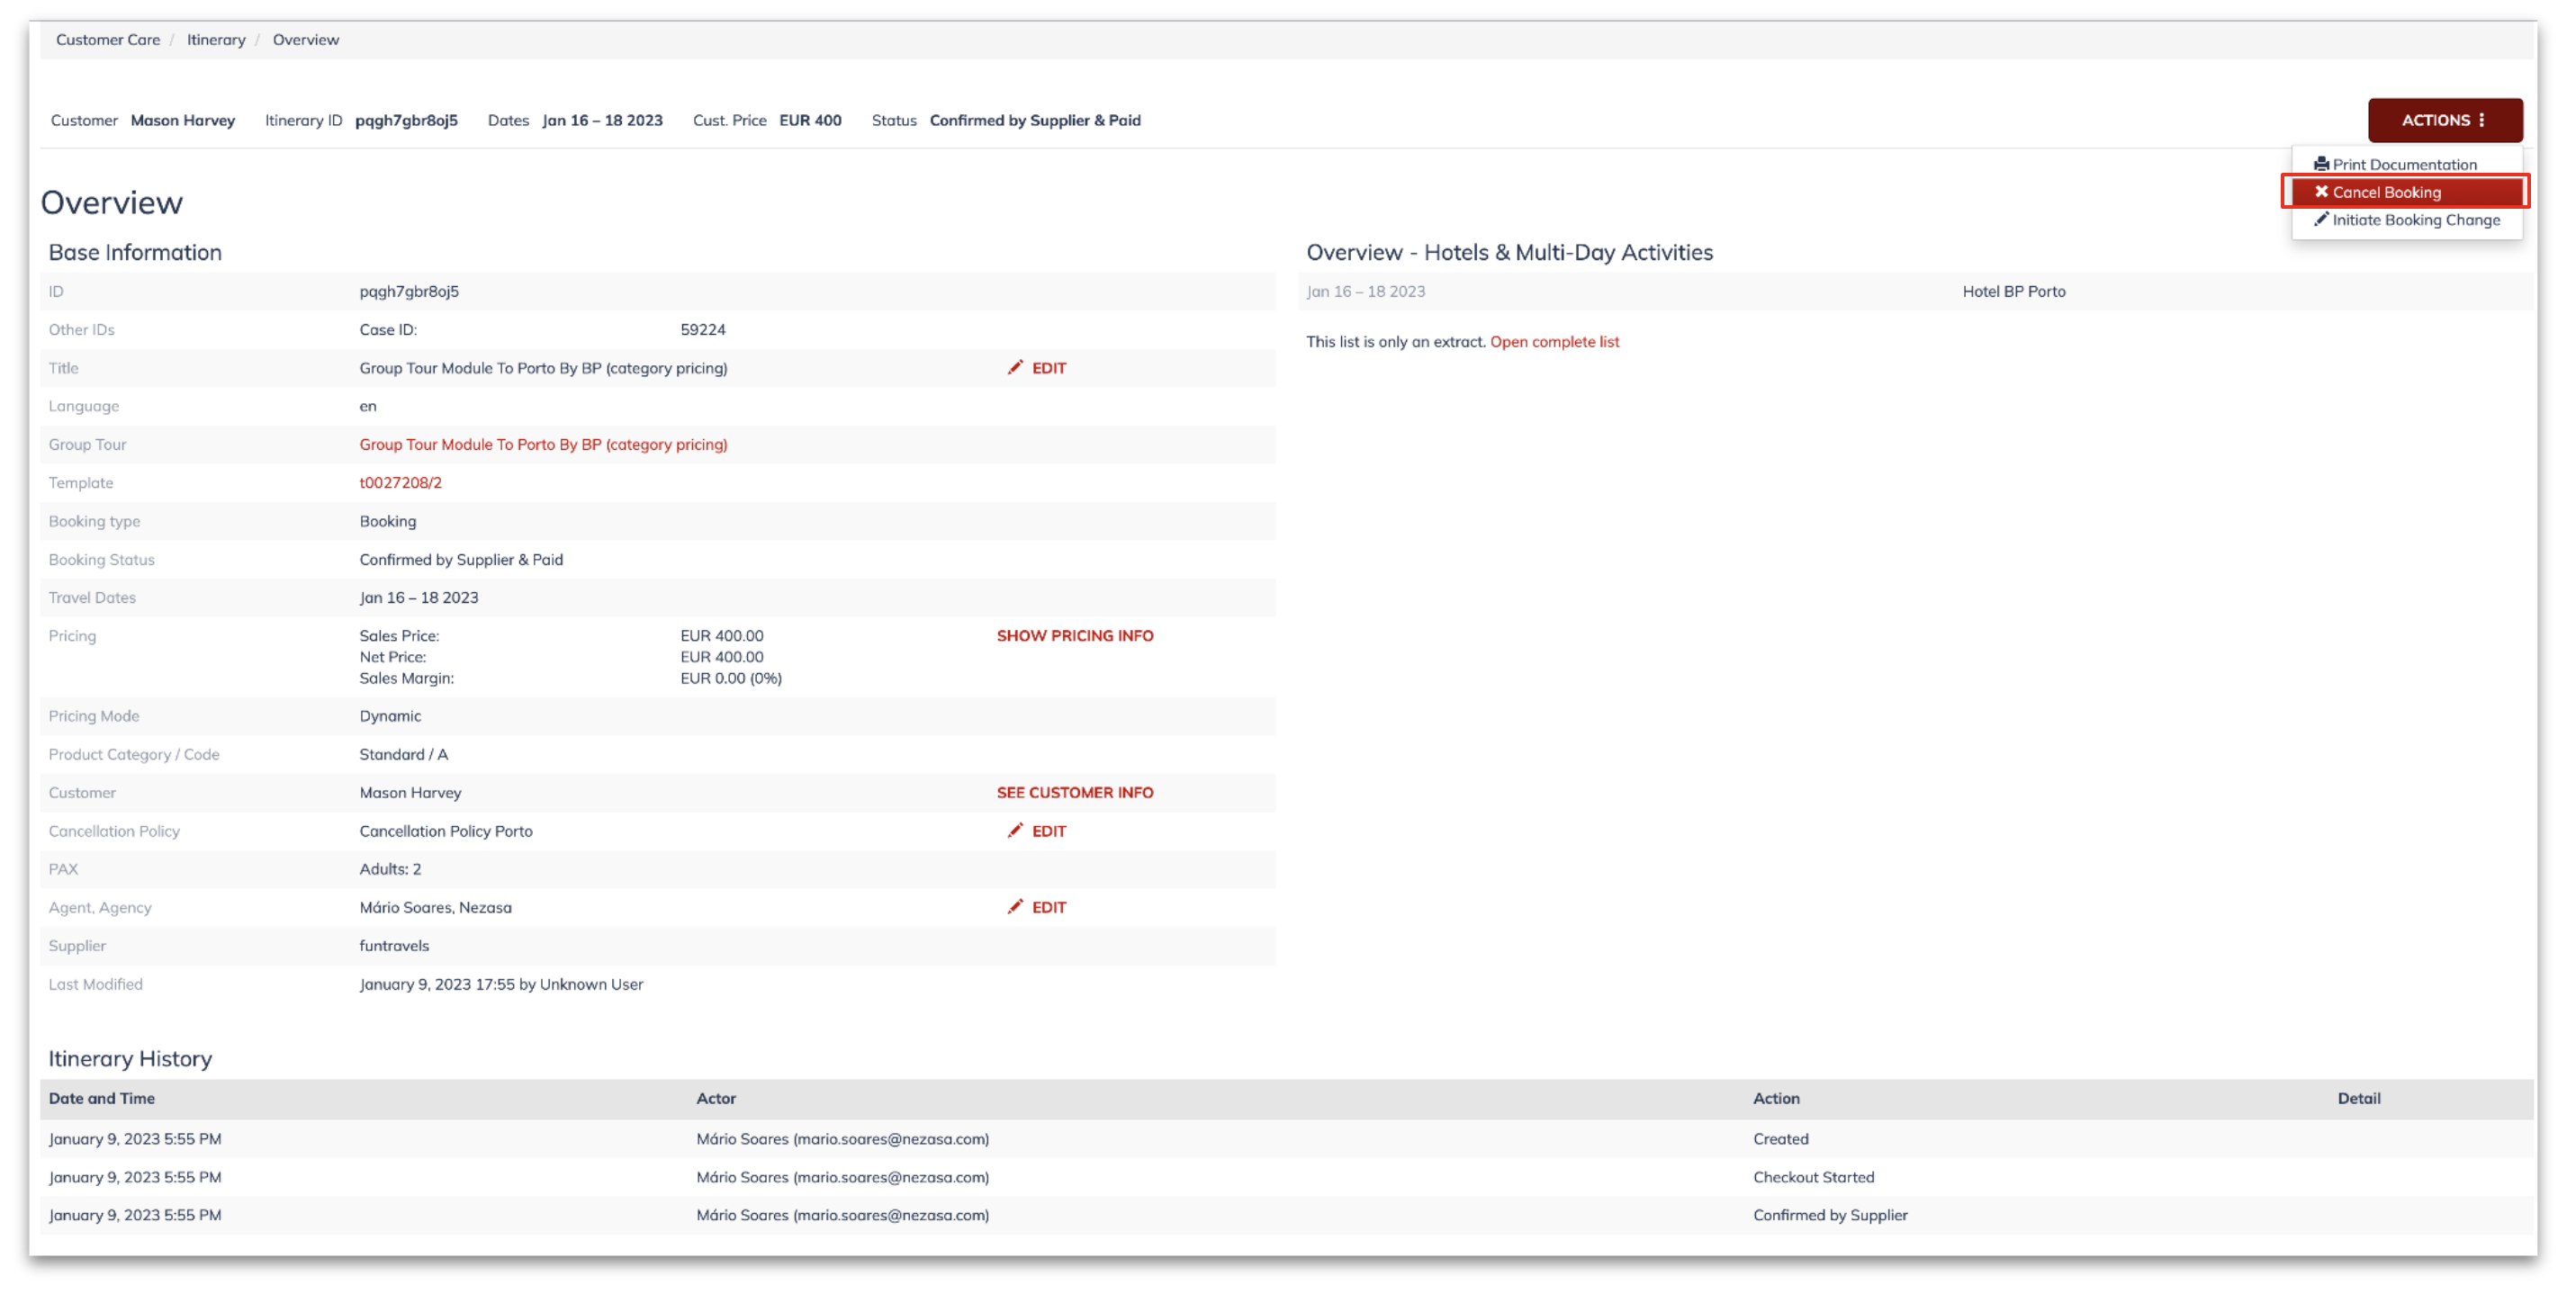Click the Actor column header
2576x1294 pixels.
click(716, 1098)
